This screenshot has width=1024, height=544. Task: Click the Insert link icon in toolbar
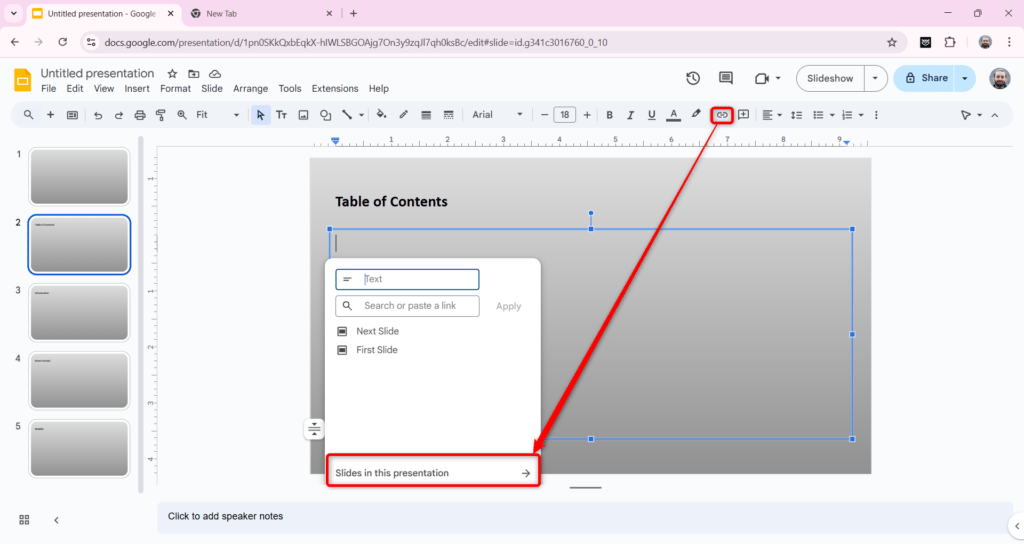click(722, 115)
